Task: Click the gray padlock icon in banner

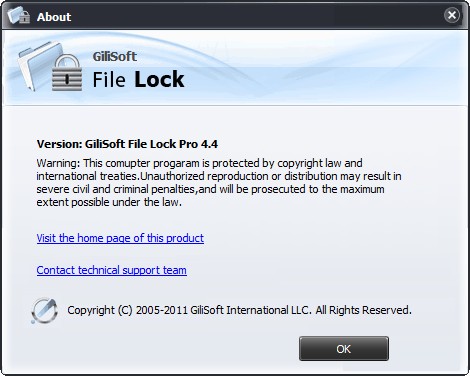Action: pyautogui.click(x=67, y=72)
